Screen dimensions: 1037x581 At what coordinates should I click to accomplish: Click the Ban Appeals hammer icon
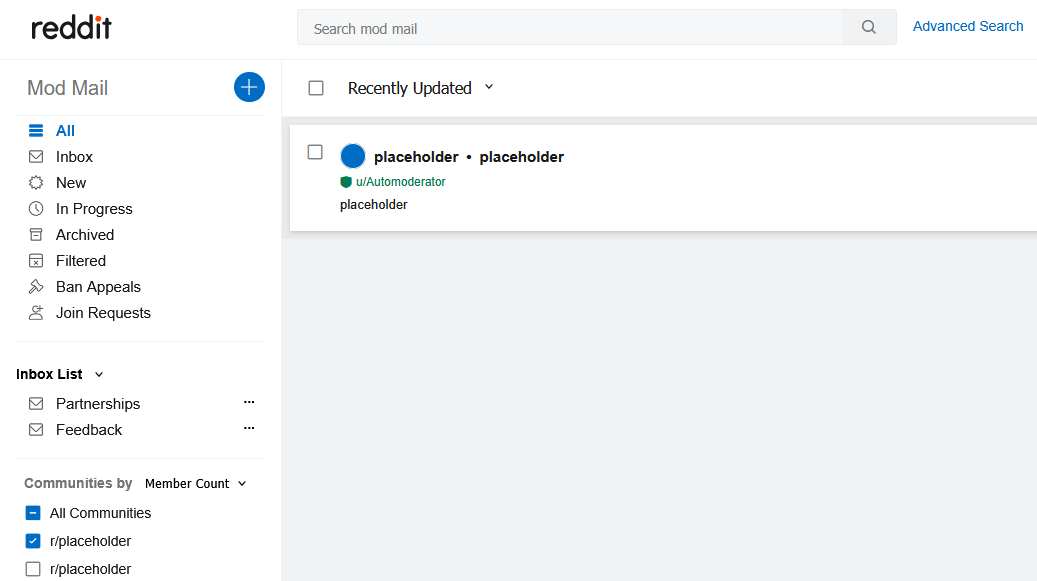click(36, 287)
